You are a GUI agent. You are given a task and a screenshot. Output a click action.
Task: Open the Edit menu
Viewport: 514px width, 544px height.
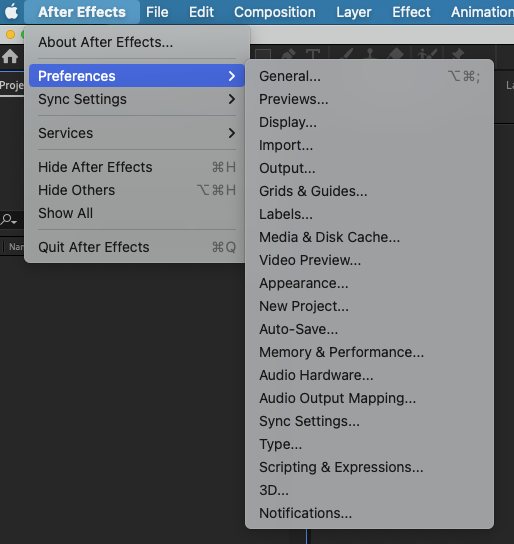click(x=201, y=12)
